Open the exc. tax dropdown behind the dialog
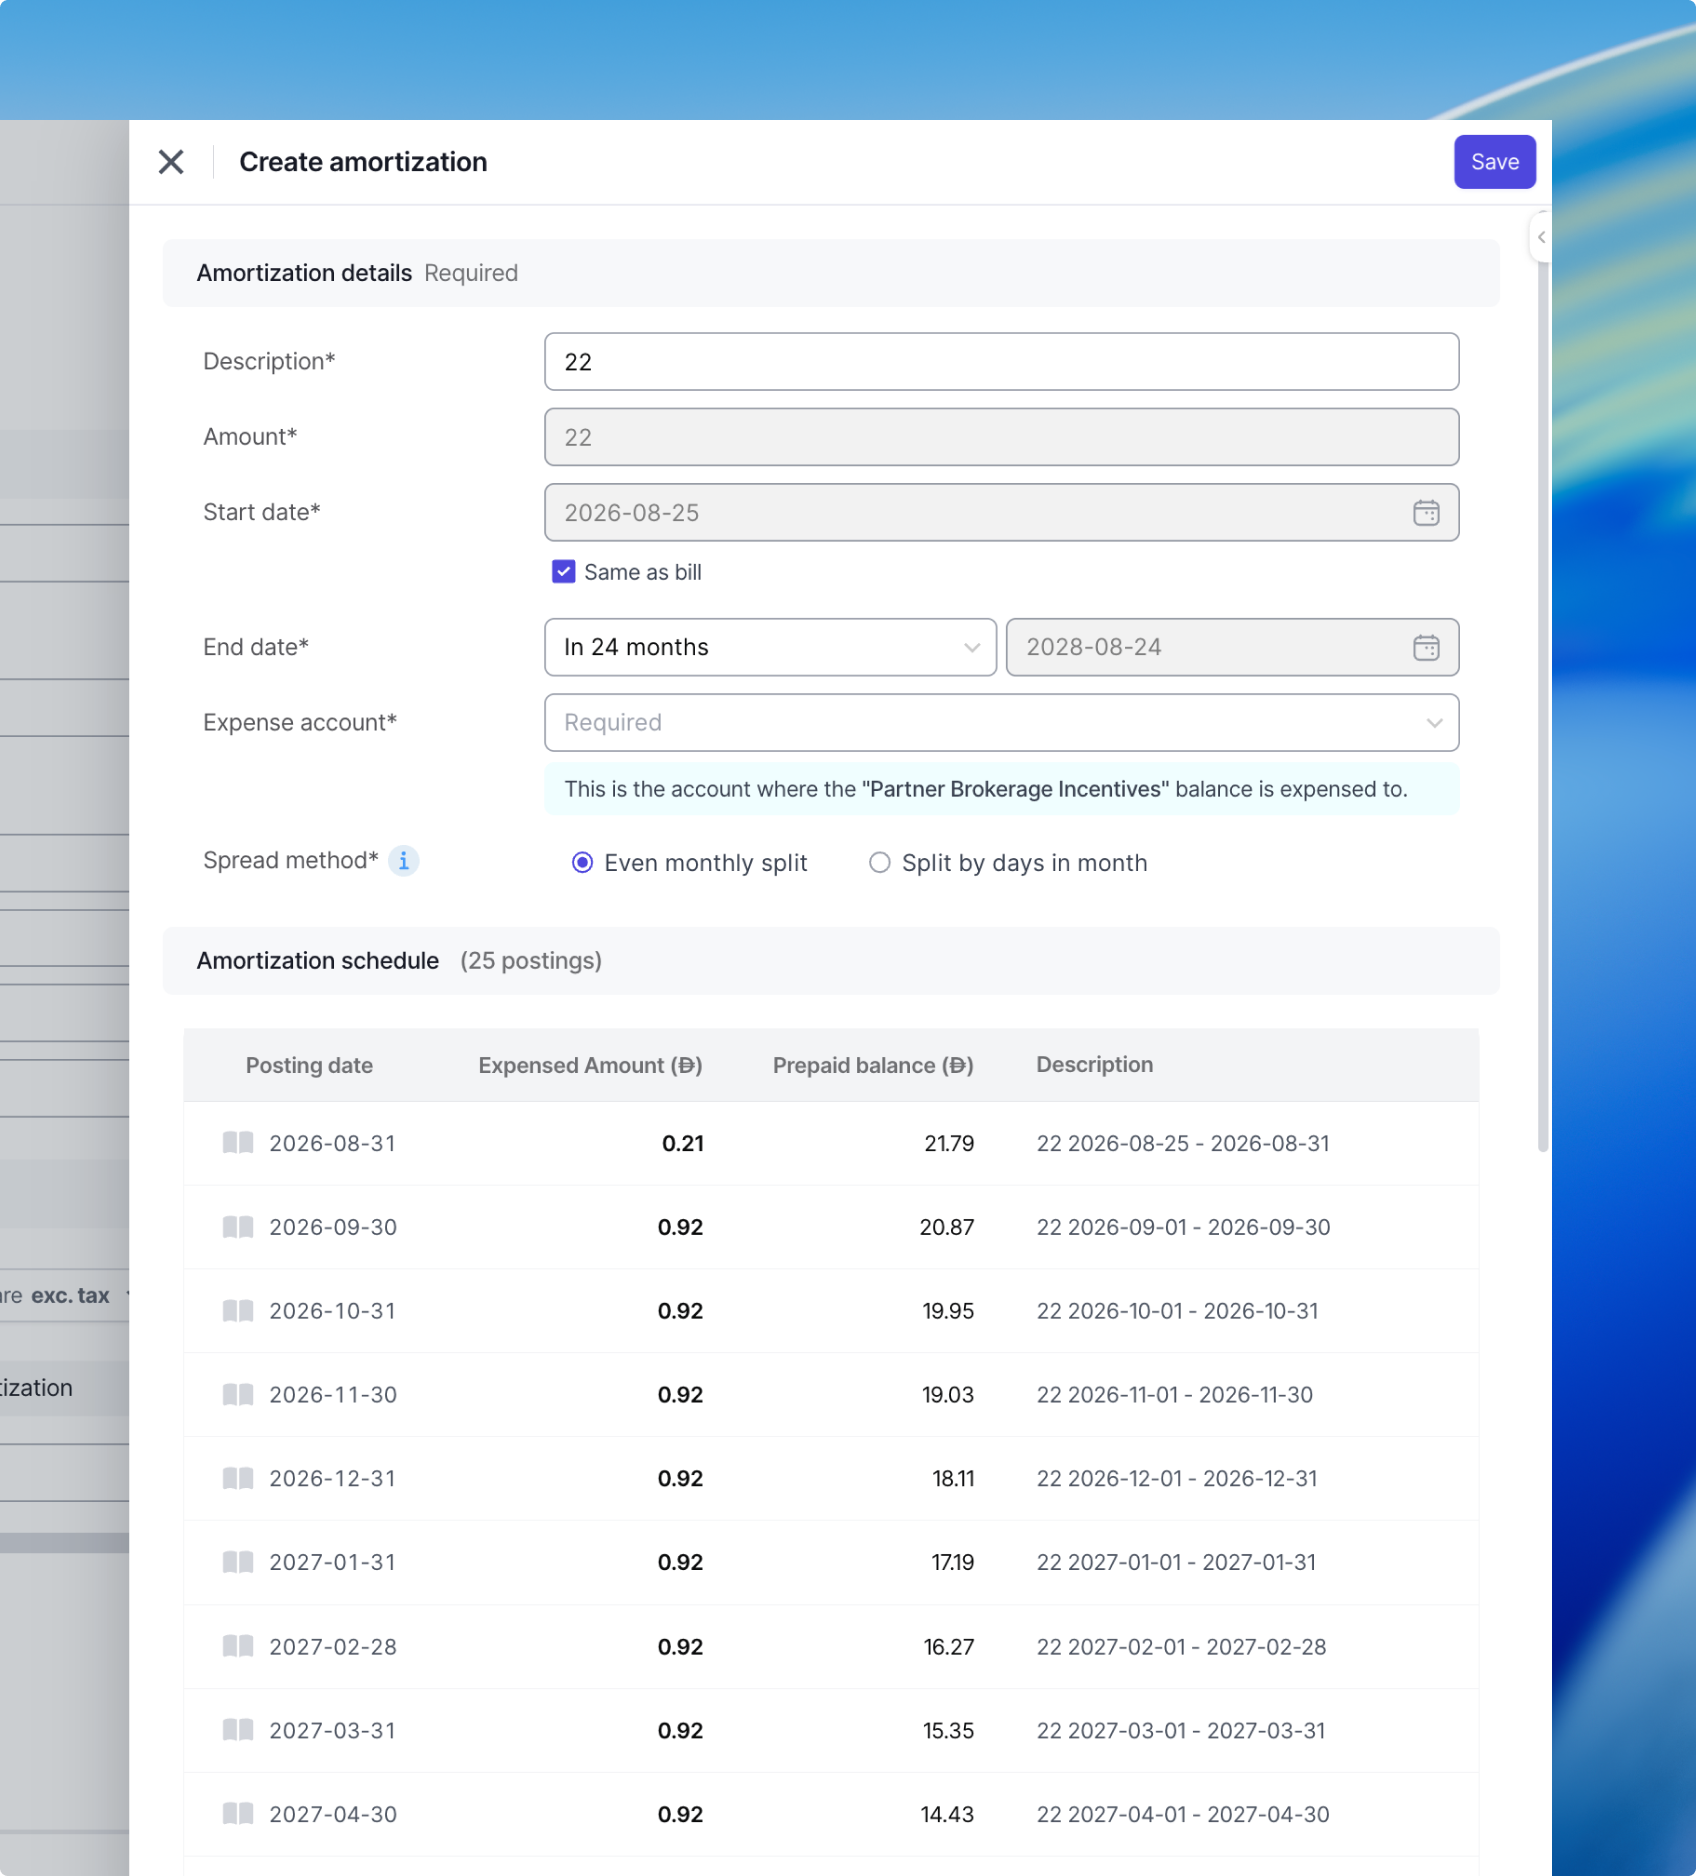Viewport: 1696px width, 1876px height. [x=69, y=1296]
